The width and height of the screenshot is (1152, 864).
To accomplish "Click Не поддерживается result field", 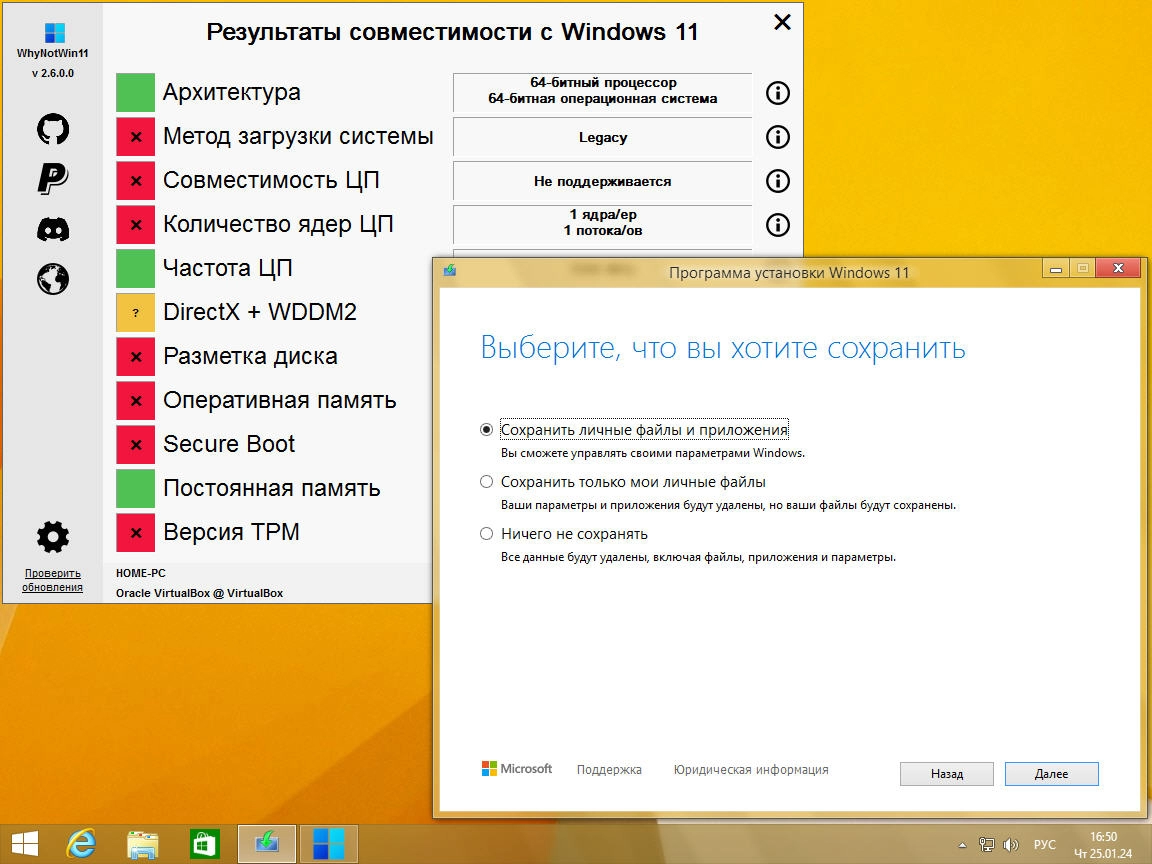I will pyautogui.click(x=602, y=181).
